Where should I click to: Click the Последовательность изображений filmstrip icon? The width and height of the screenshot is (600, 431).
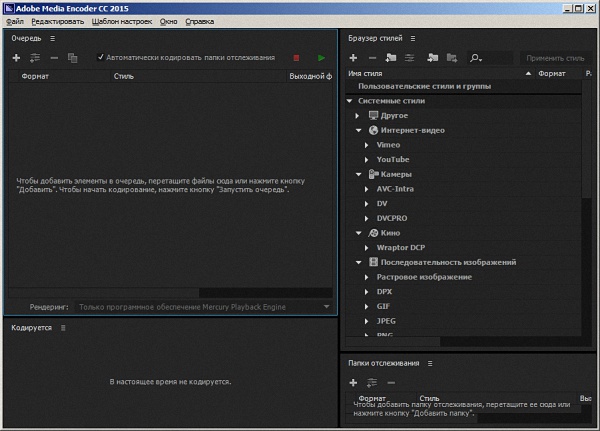click(373, 262)
